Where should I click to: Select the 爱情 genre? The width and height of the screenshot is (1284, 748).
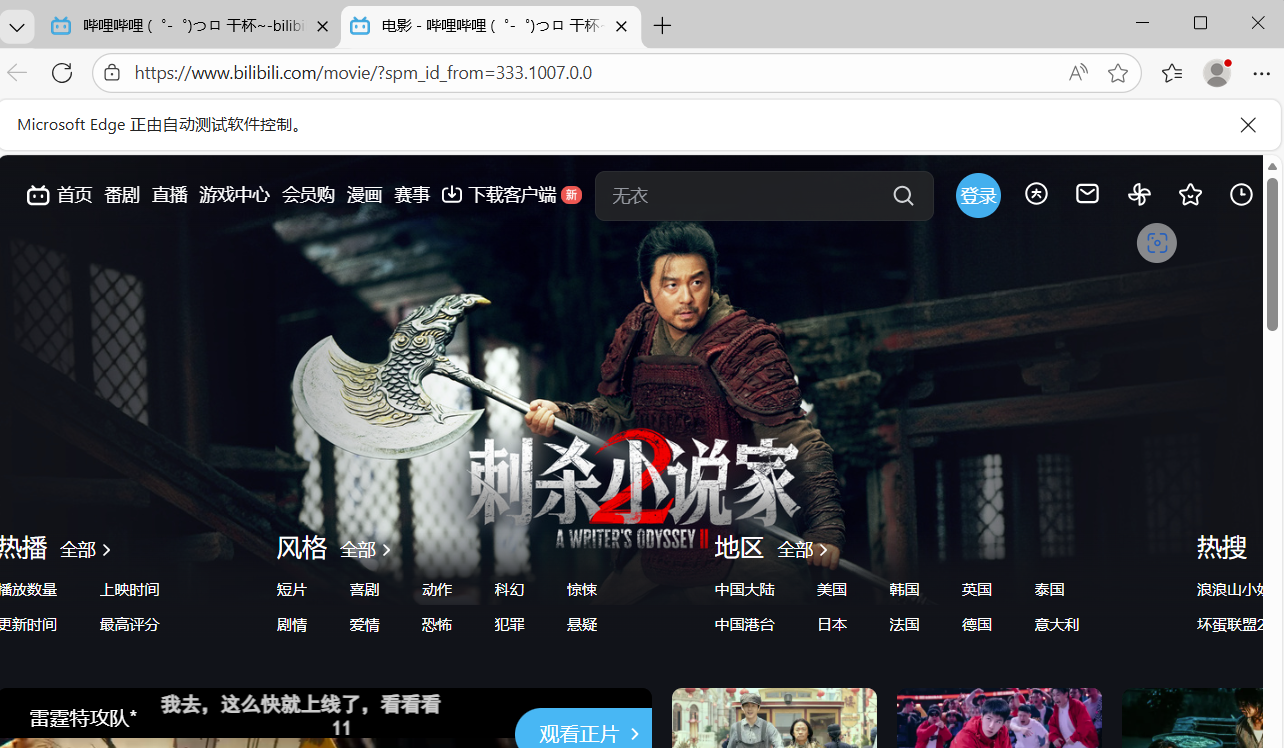click(364, 625)
